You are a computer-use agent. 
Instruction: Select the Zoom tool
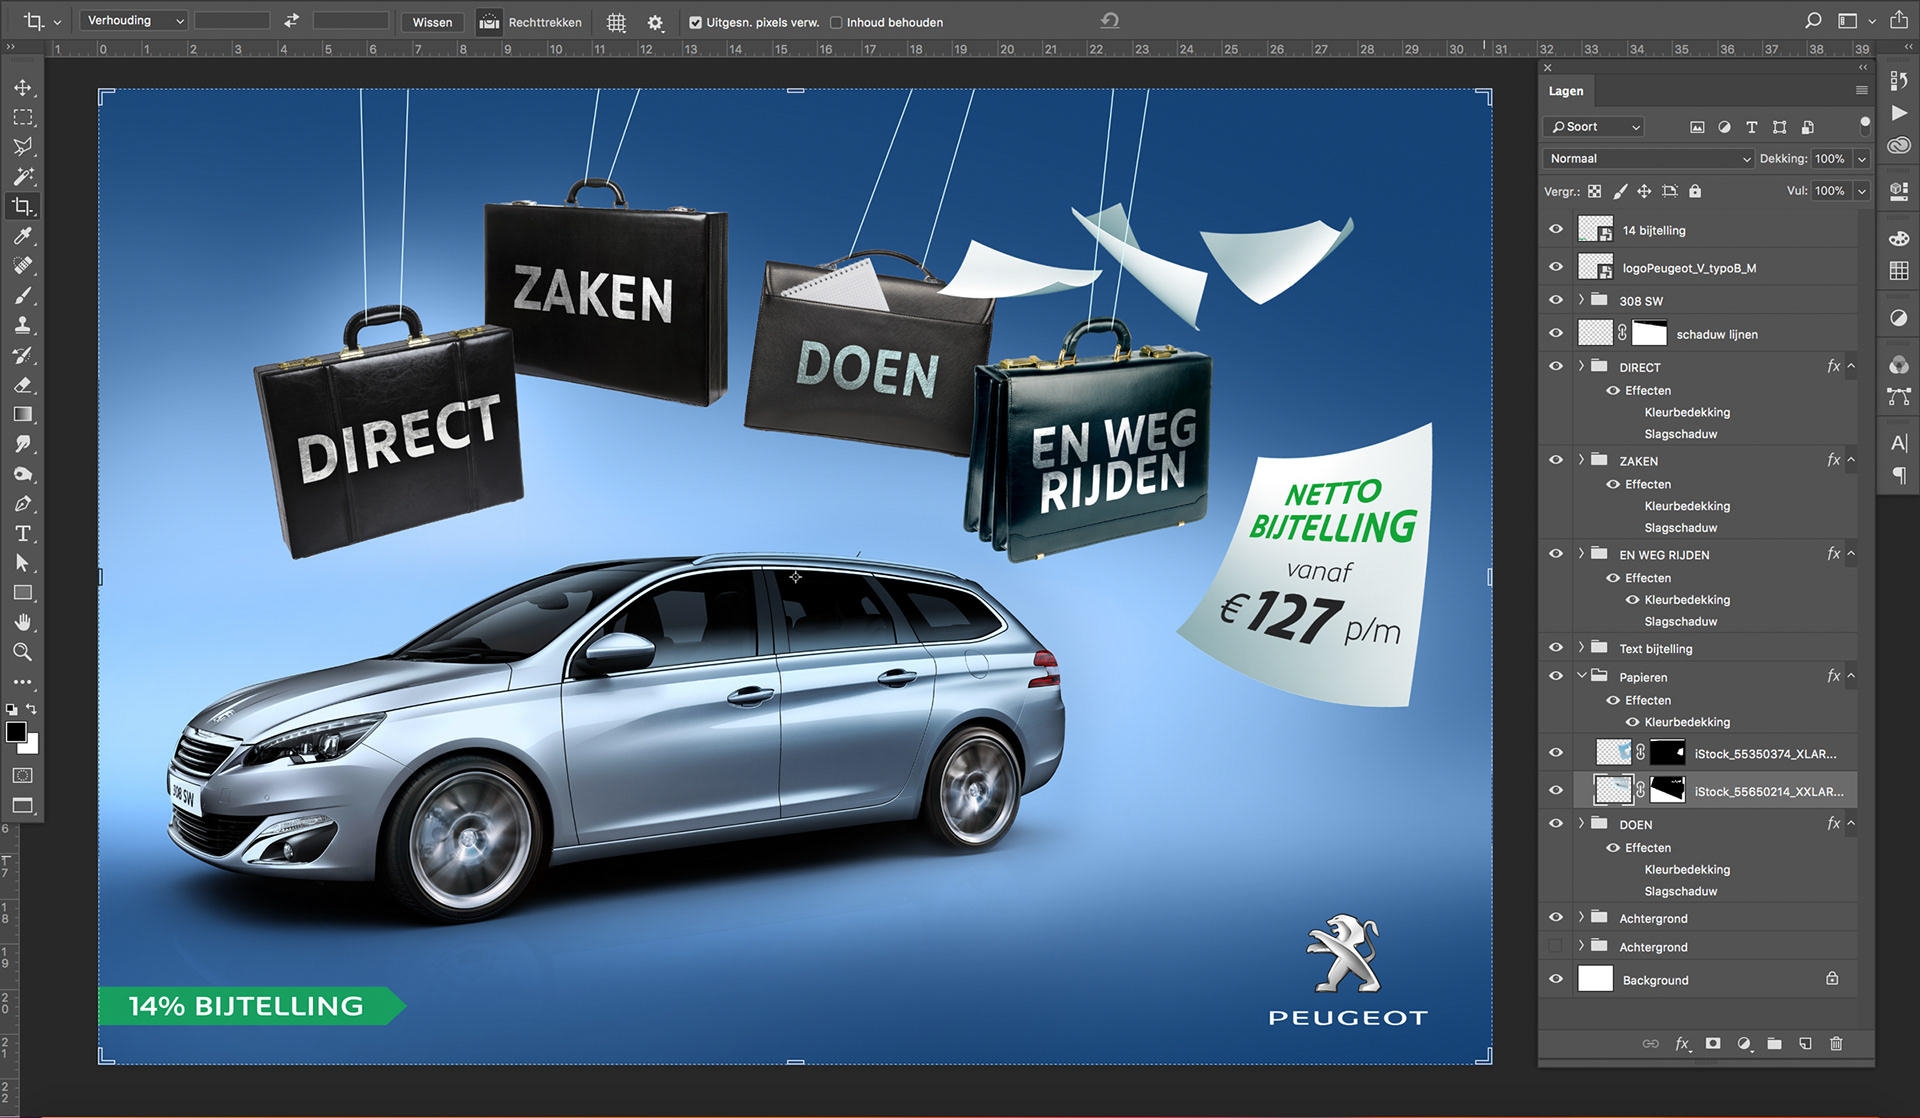coord(22,652)
